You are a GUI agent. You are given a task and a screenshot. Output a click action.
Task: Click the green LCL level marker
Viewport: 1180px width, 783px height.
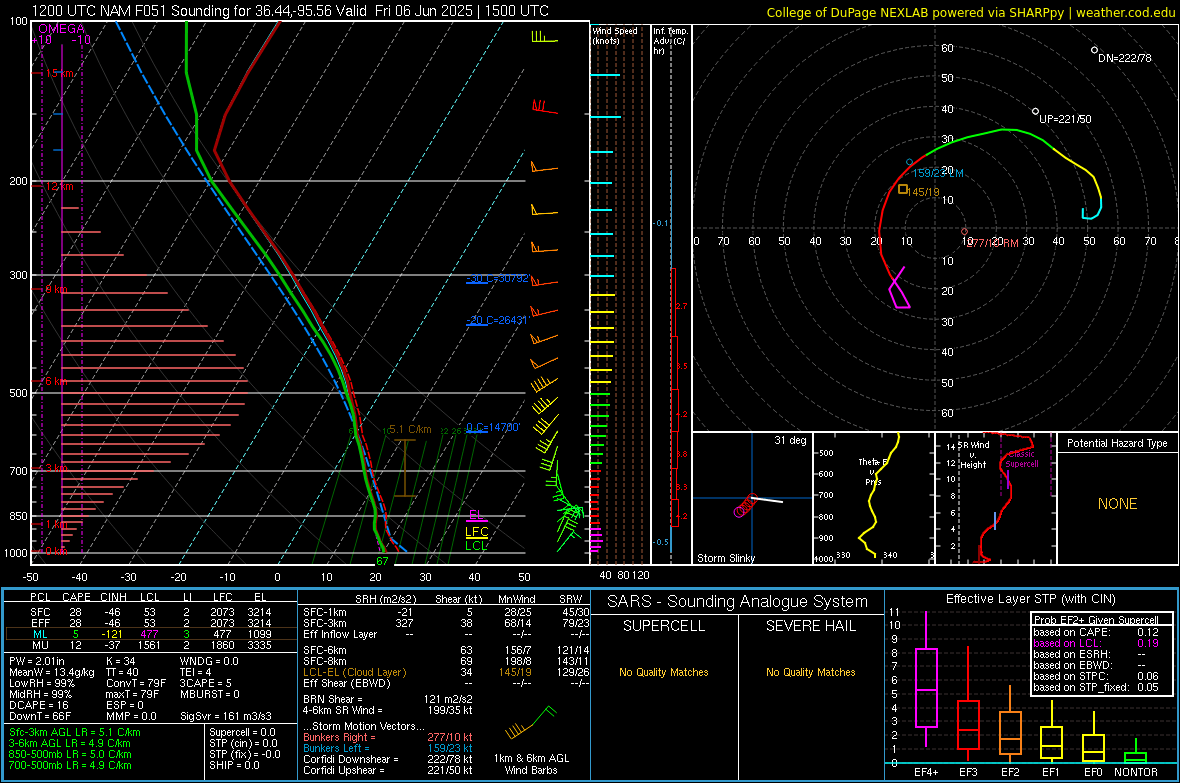coord(476,547)
